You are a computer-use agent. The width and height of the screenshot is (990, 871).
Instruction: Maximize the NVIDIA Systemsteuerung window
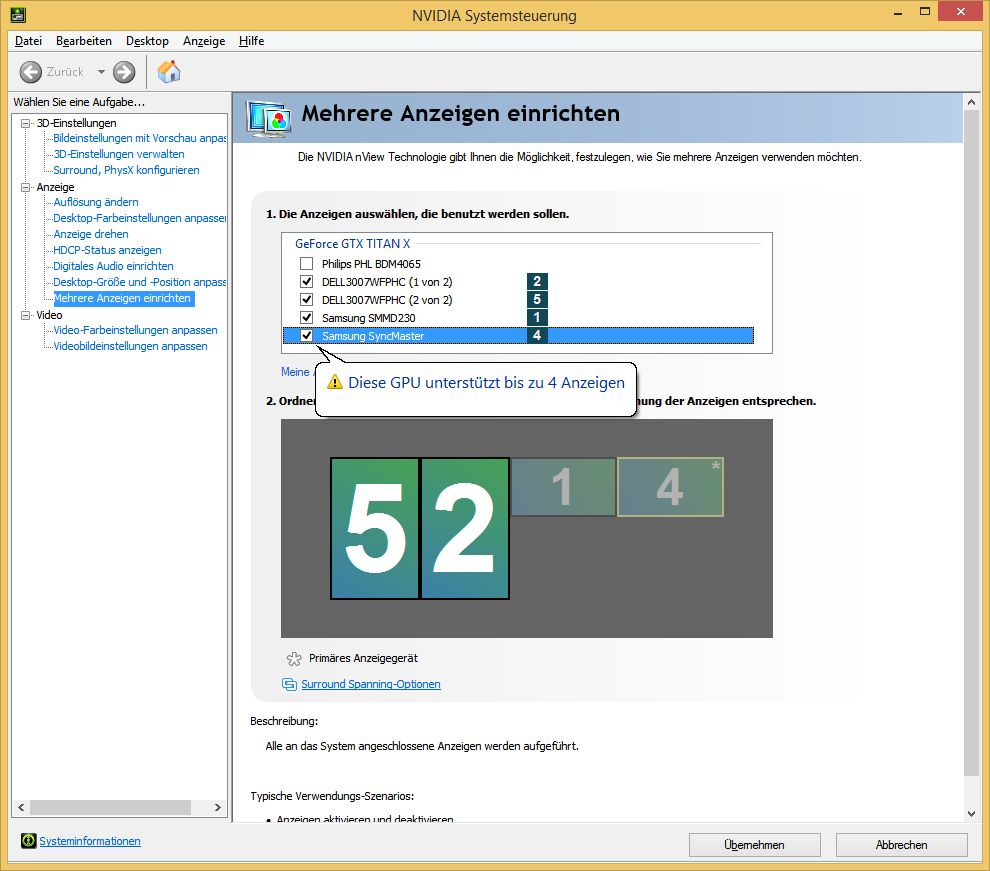[x=925, y=13]
